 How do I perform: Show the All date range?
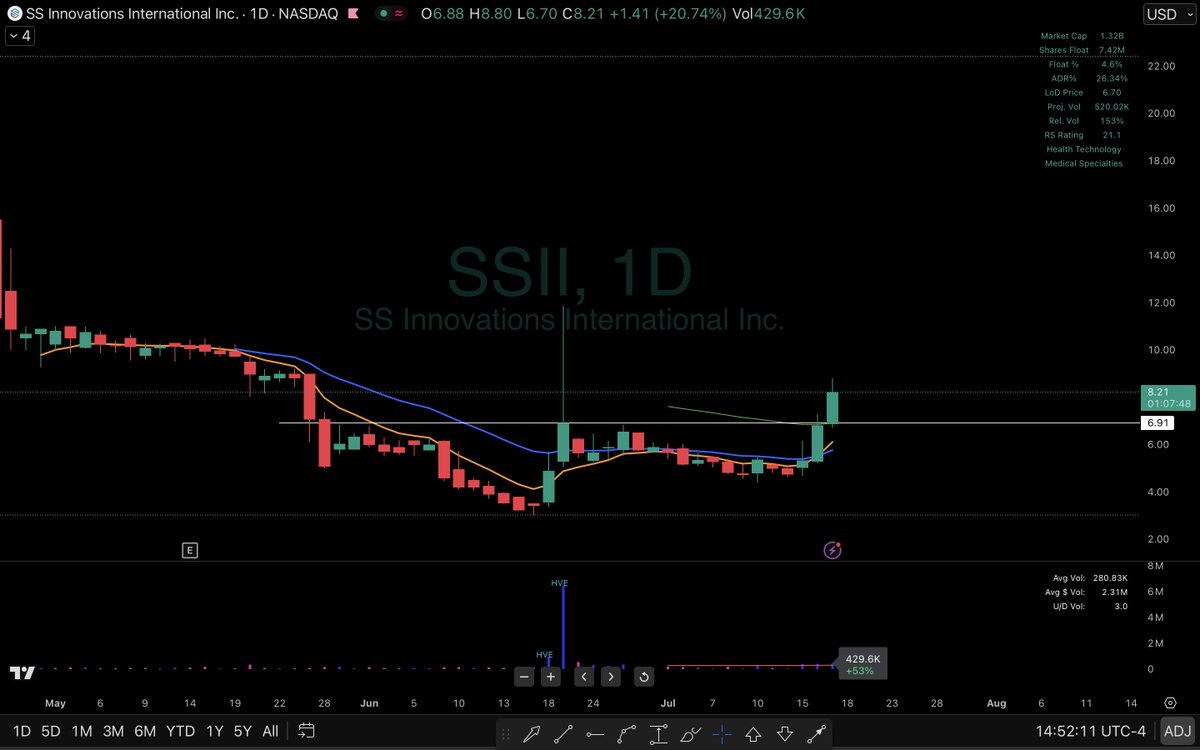pyautogui.click(x=270, y=731)
